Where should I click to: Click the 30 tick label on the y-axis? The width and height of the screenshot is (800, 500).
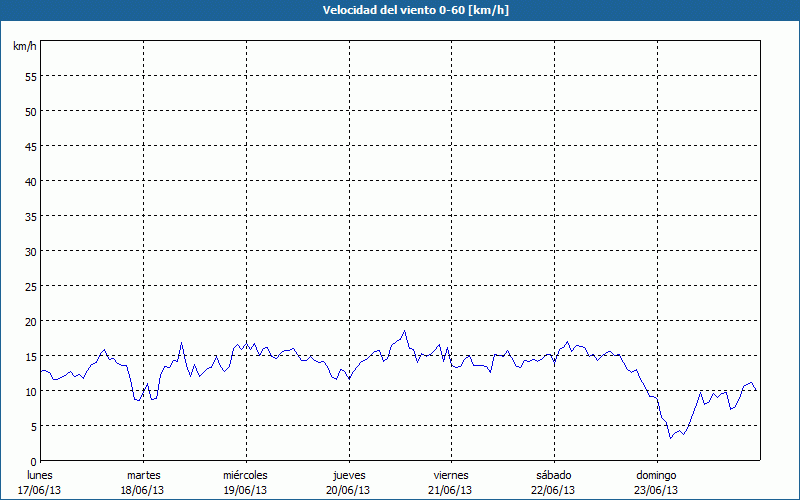pos(30,251)
